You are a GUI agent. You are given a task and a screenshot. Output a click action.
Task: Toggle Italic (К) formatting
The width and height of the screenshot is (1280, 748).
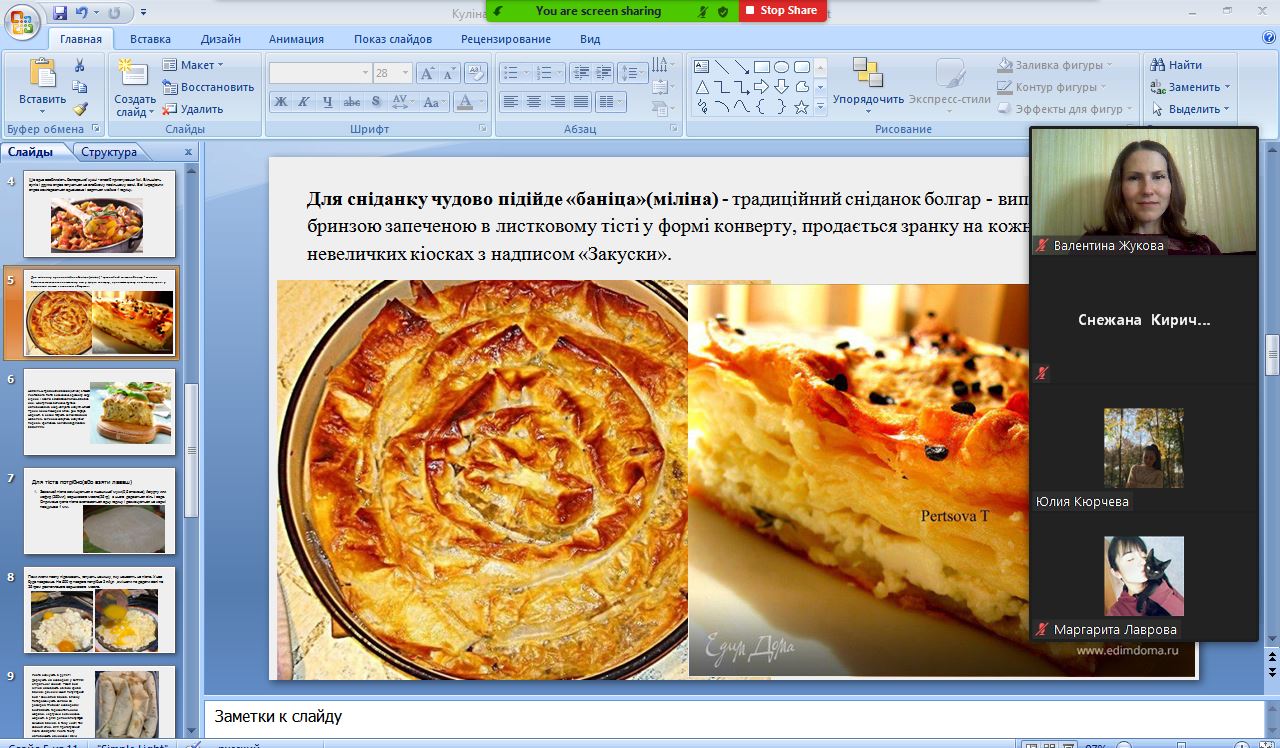coord(305,101)
